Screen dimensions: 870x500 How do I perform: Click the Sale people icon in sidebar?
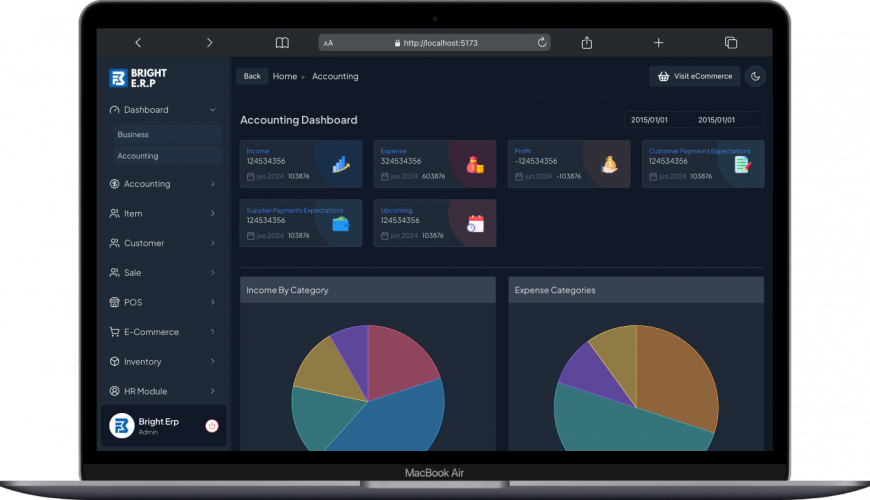coord(114,272)
